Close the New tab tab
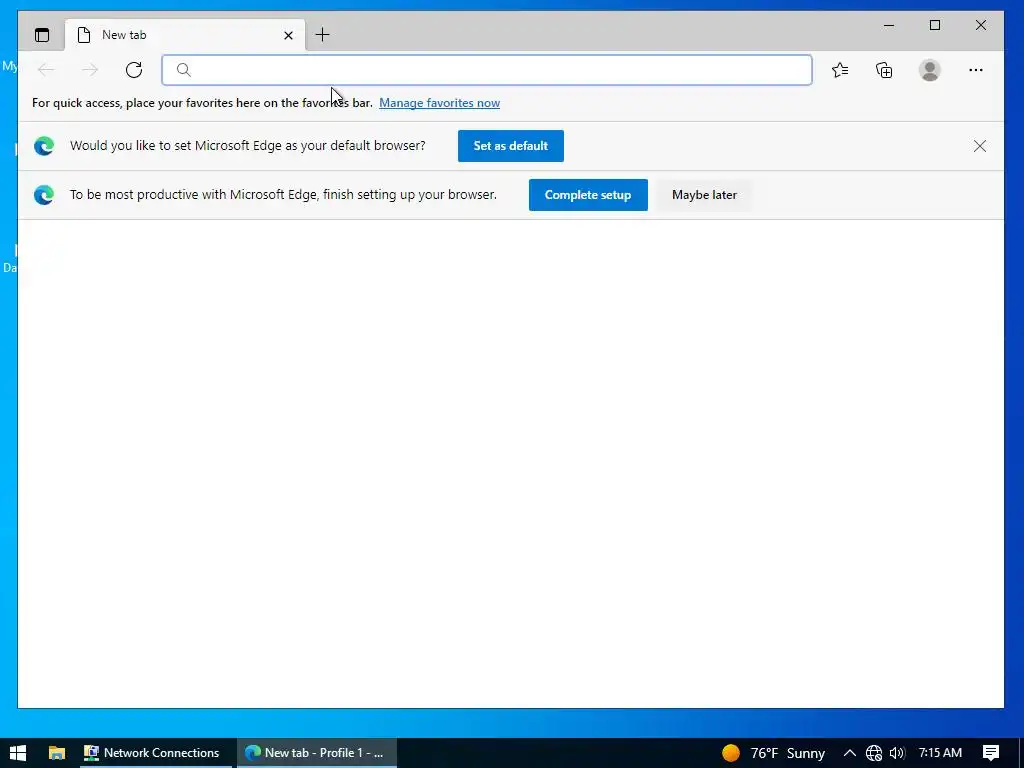Image resolution: width=1024 pixels, height=768 pixels. click(x=288, y=35)
